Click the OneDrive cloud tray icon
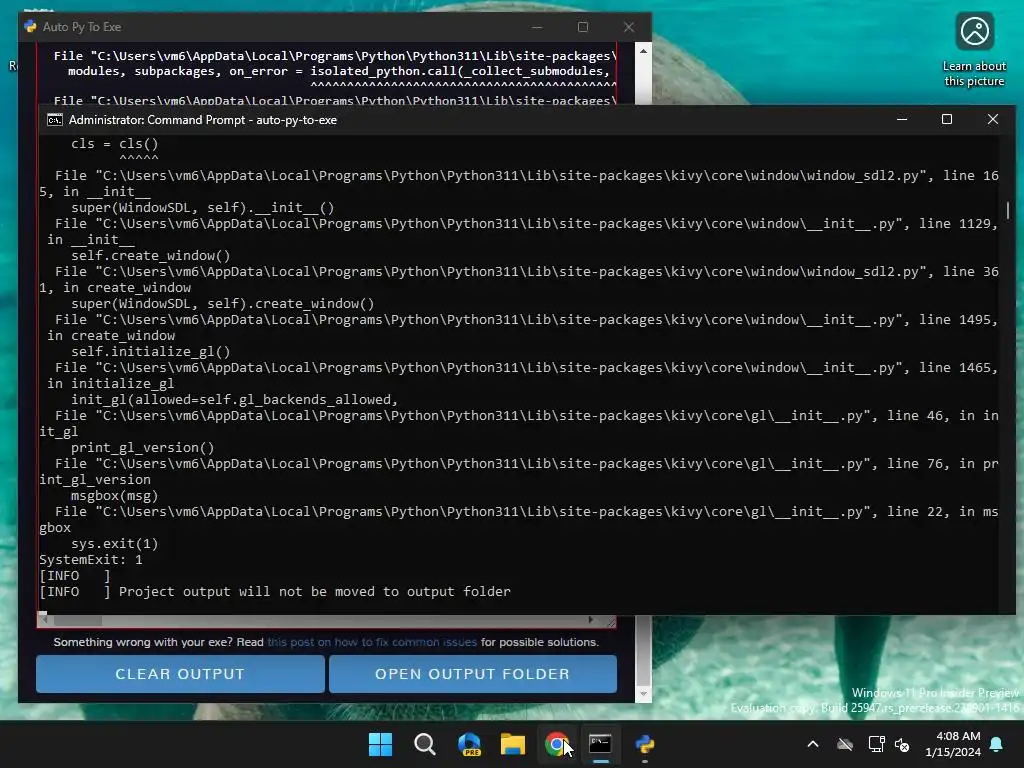1024x768 pixels. [x=845, y=744]
